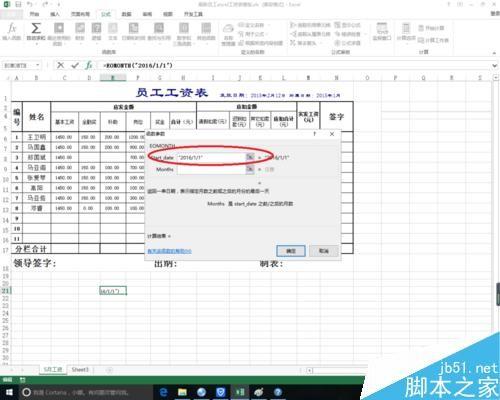Open the Date & Time functions icon

(x=133, y=32)
